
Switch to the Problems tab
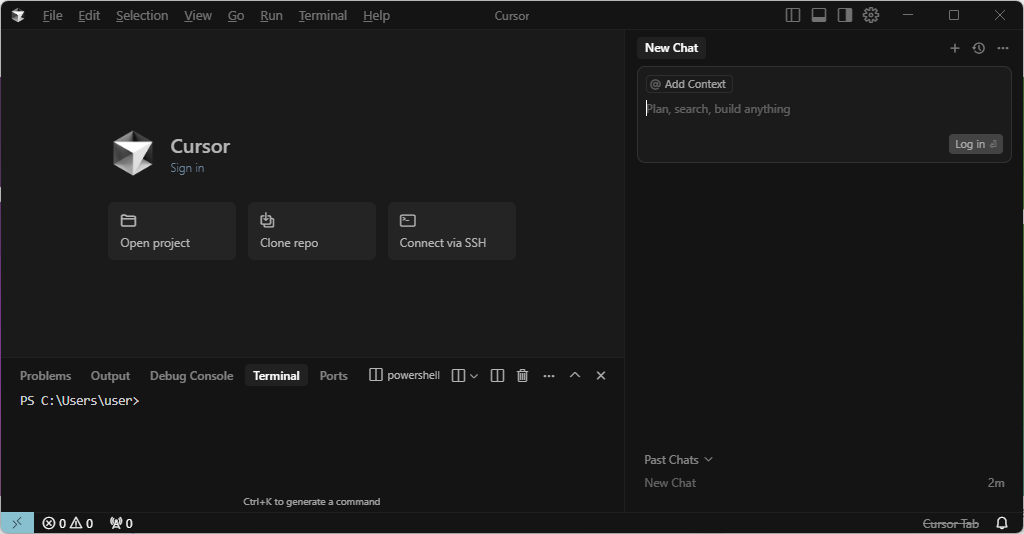[46, 376]
